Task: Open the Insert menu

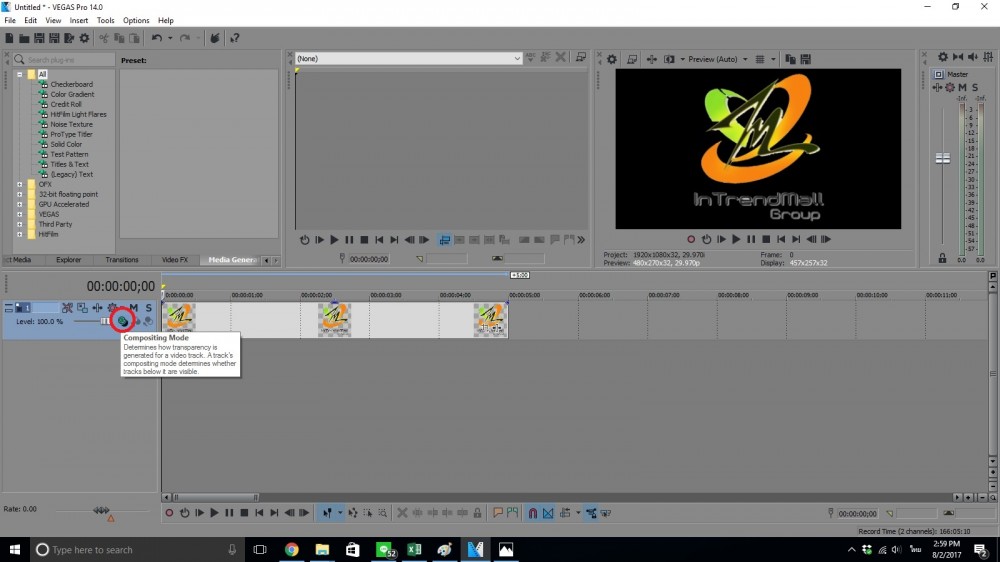Action: click(x=79, y=20)
